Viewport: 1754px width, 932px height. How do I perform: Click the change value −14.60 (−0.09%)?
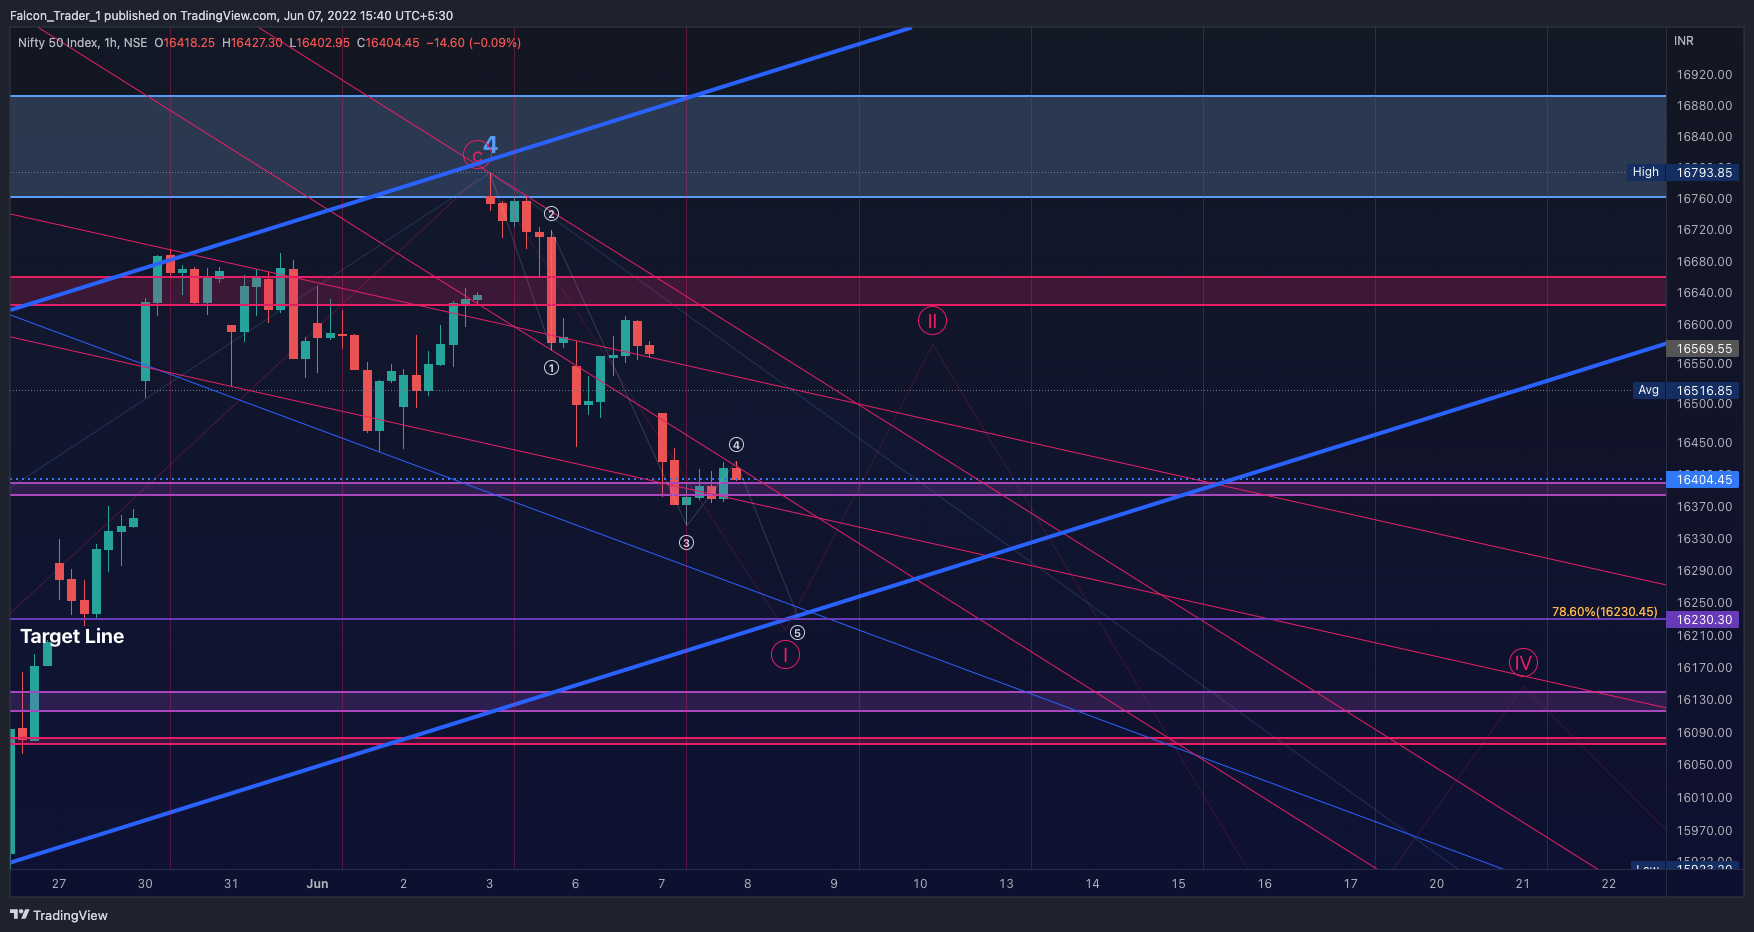(473, 43)
